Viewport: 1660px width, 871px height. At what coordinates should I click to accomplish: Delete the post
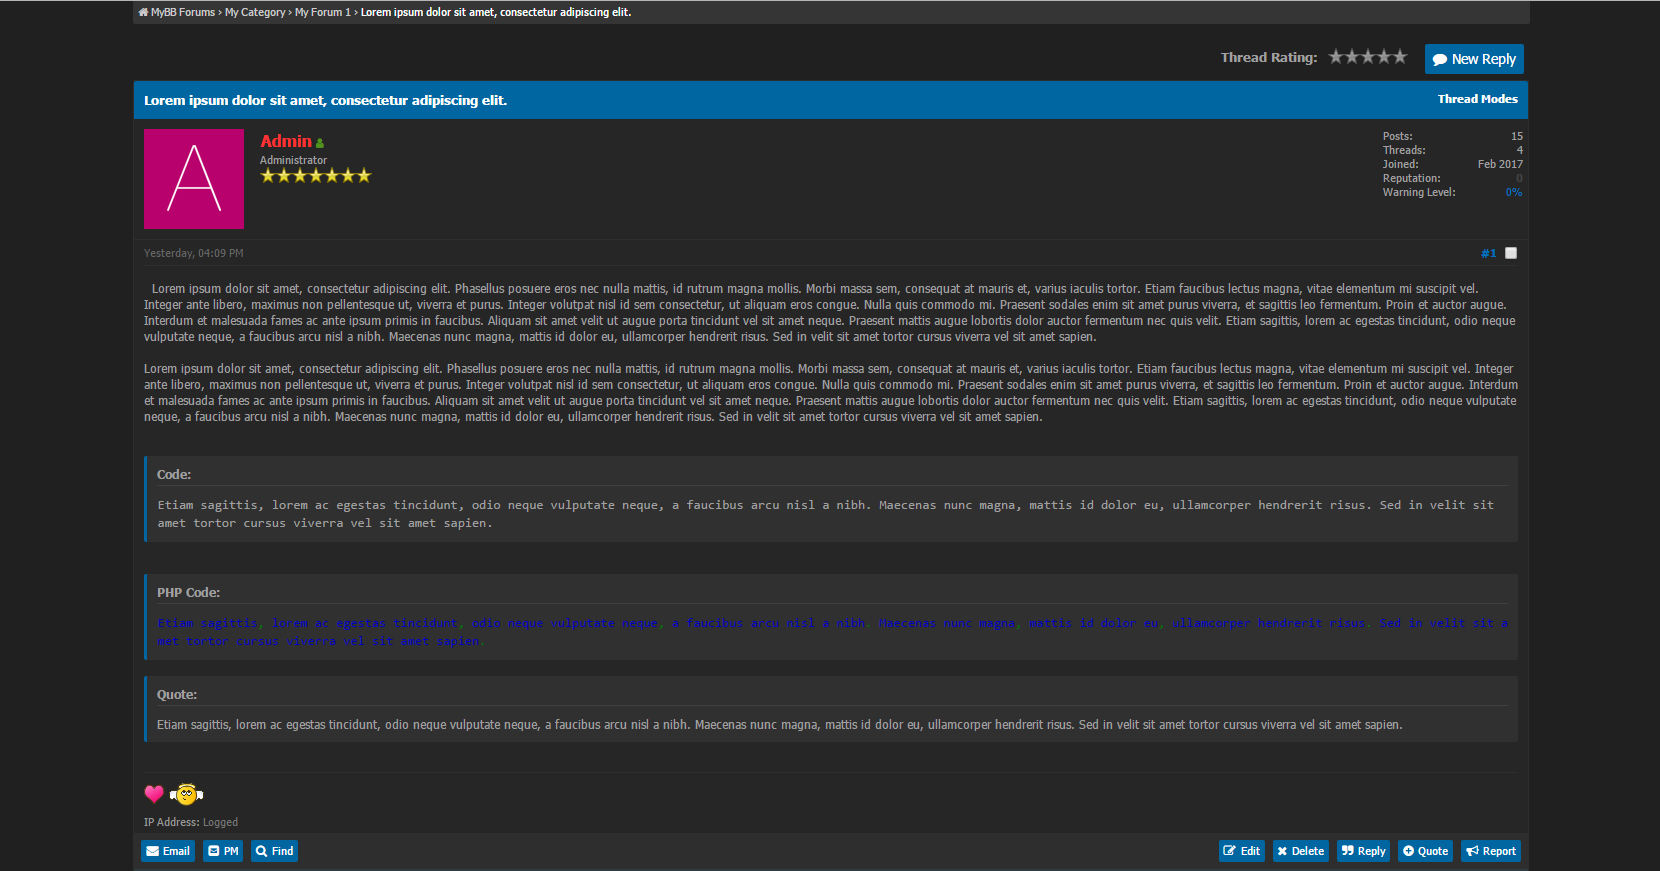[x=1300, y=851]
